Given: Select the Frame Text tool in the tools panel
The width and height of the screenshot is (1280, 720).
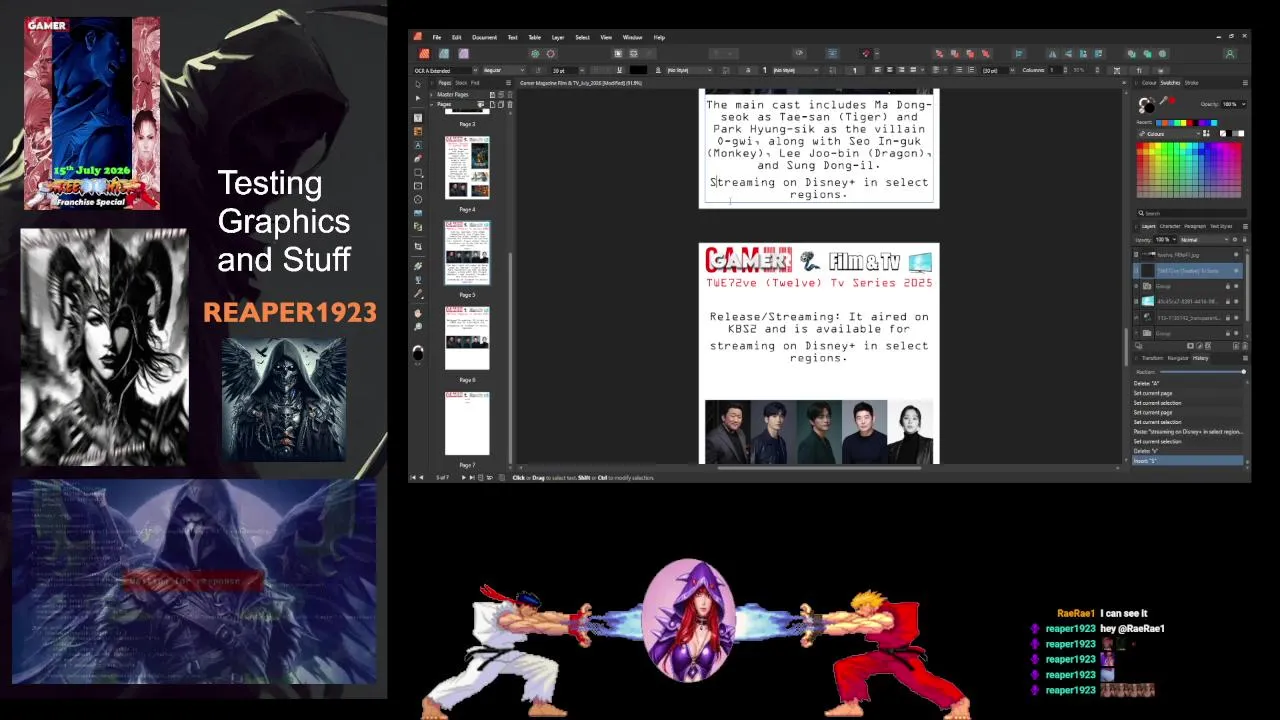Looking at the screenshot, I should 418,118.
